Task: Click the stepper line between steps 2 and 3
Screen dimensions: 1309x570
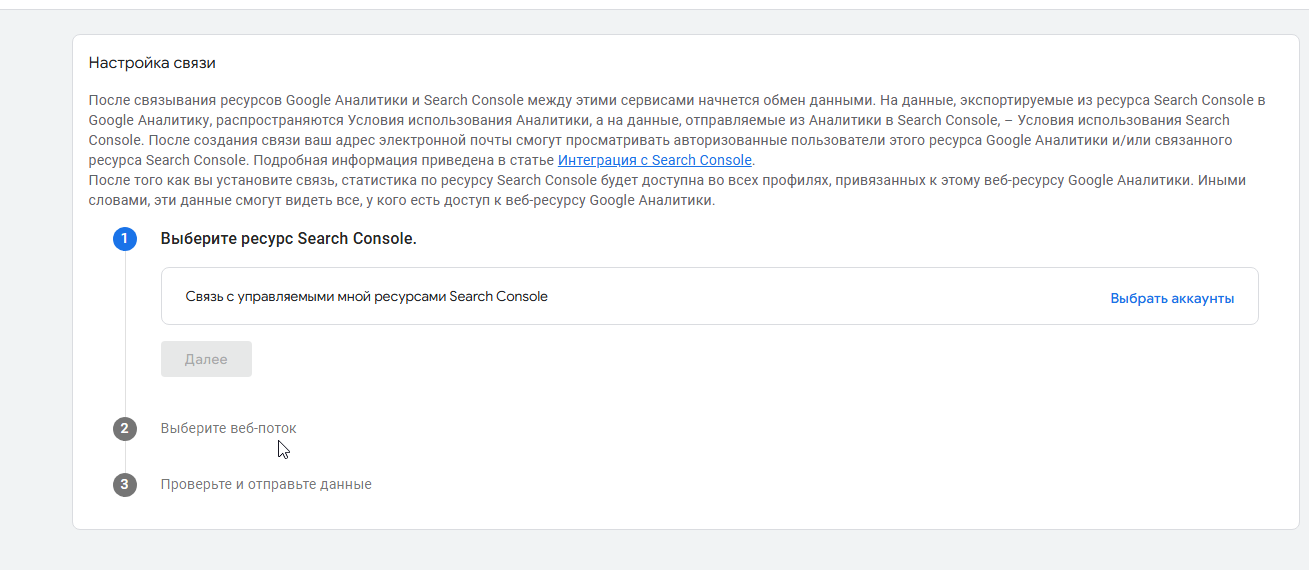Action: (x=125, y=457)
